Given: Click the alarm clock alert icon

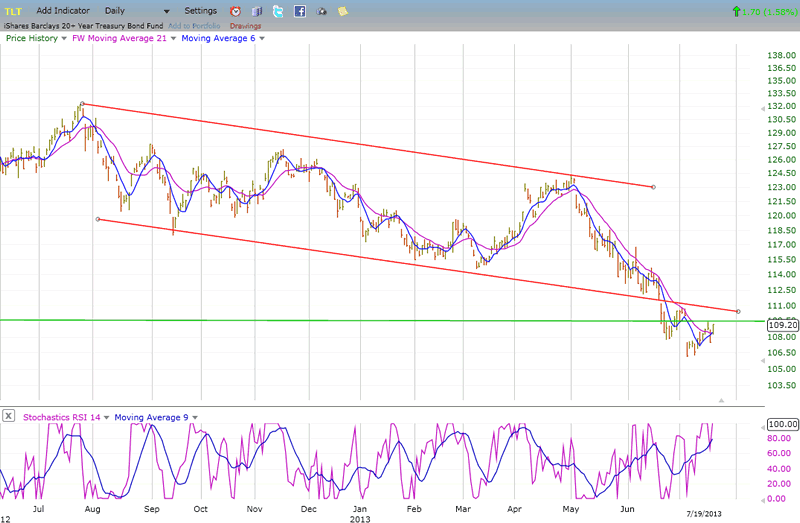Looking at the screenshot, I should pyautogui.click(x=236, y=11).
